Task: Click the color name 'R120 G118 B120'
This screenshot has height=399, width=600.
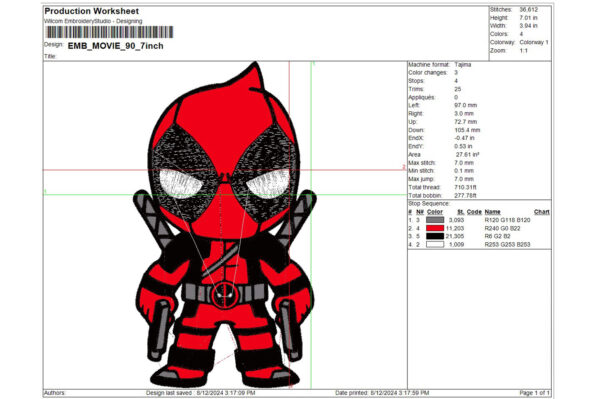Action: [x=507, y=220]
